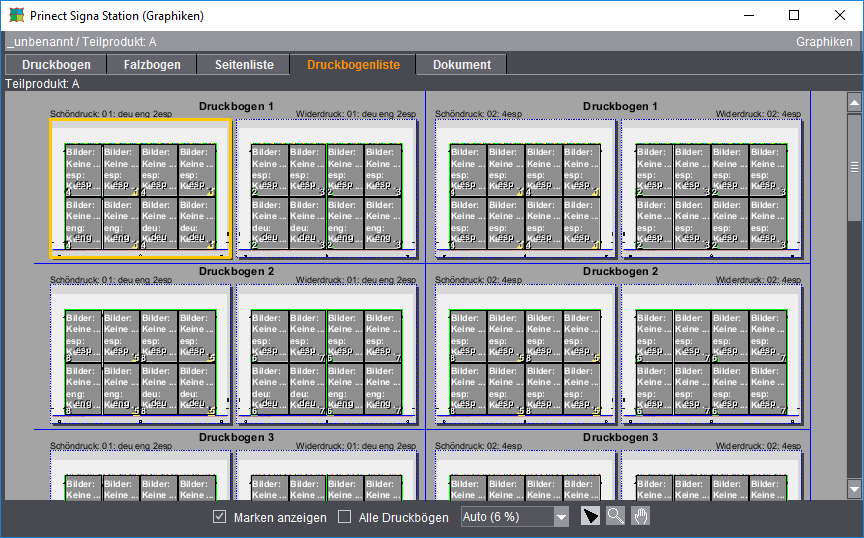Select Schöndruck 02 4esp thumbnail of Druckbogen 2
The width and height of the screenshot is (864, 538).
click(x=525, y=355)
